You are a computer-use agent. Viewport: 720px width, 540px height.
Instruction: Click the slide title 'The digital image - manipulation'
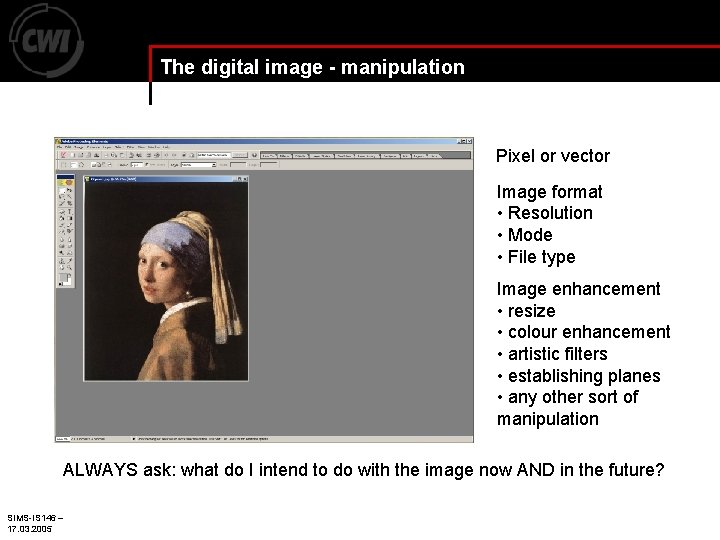point(312,68)
